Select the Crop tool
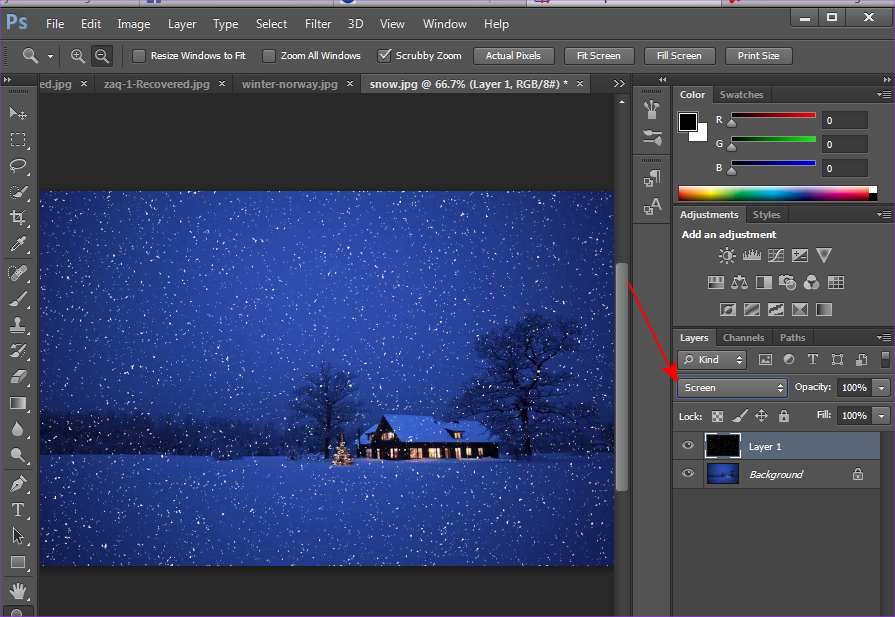 [x=18, y=218]
